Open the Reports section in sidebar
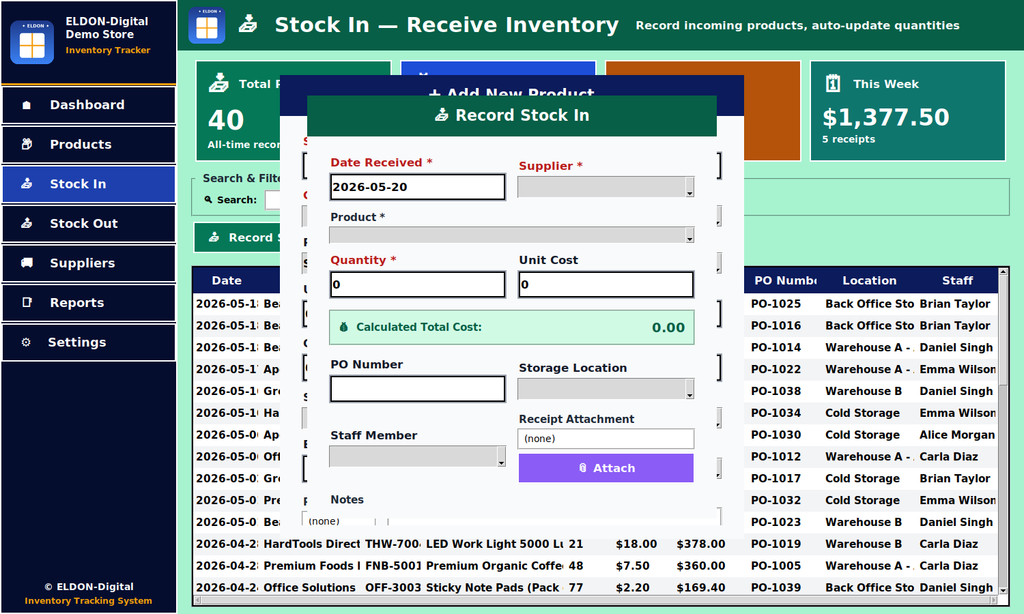 click(x=88, y=303)
